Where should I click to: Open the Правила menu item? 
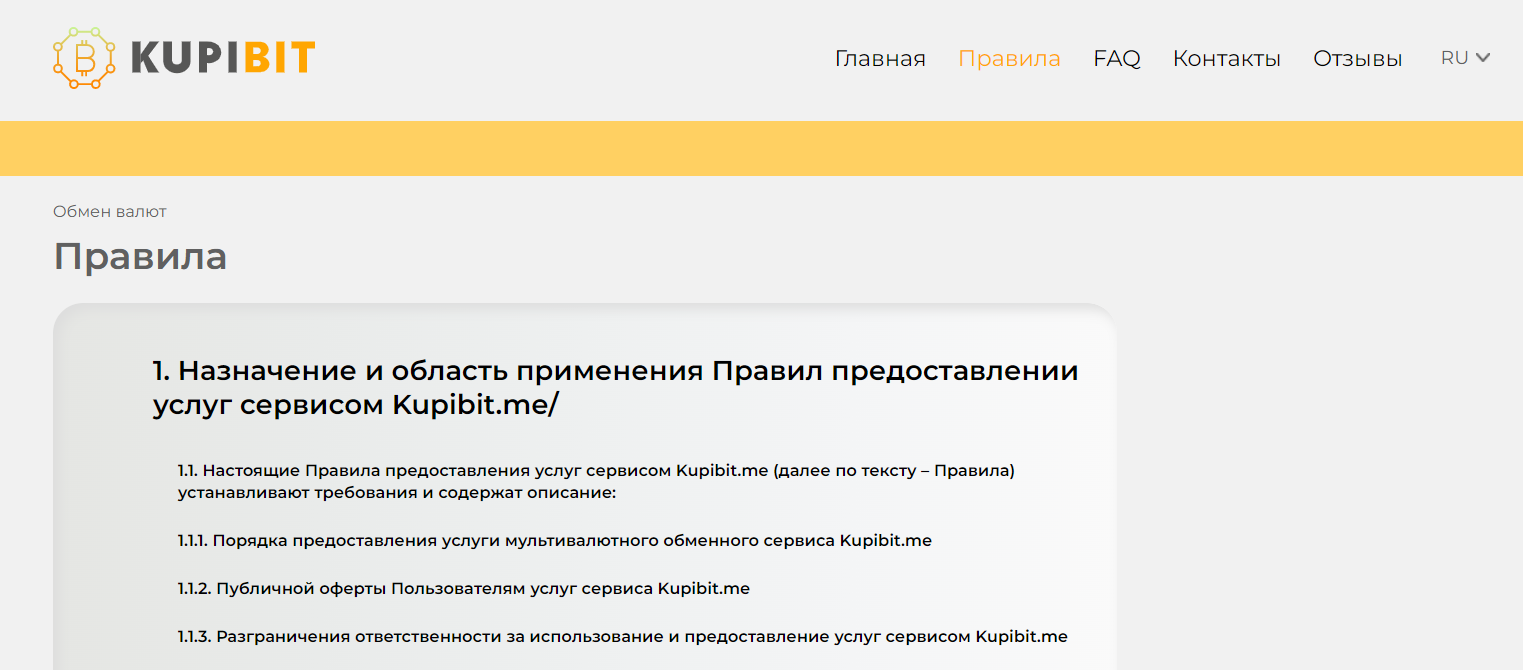(1009, 59)
